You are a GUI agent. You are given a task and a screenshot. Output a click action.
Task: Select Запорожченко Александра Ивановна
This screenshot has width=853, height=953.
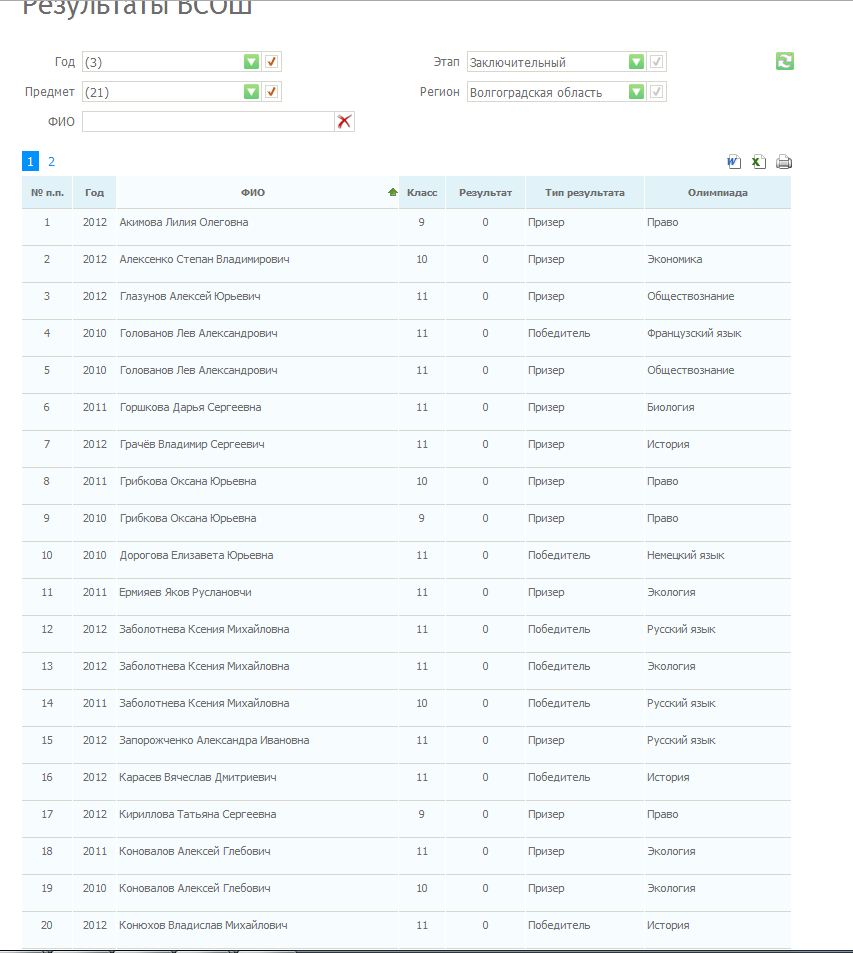pyautogui.click(x=214, y=741)
